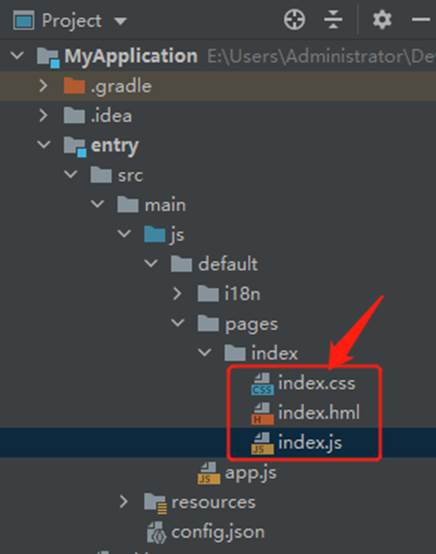The image size is (436, 554).
Task: Collapse the src folder chevron
Action: click(x=71, y=174)
